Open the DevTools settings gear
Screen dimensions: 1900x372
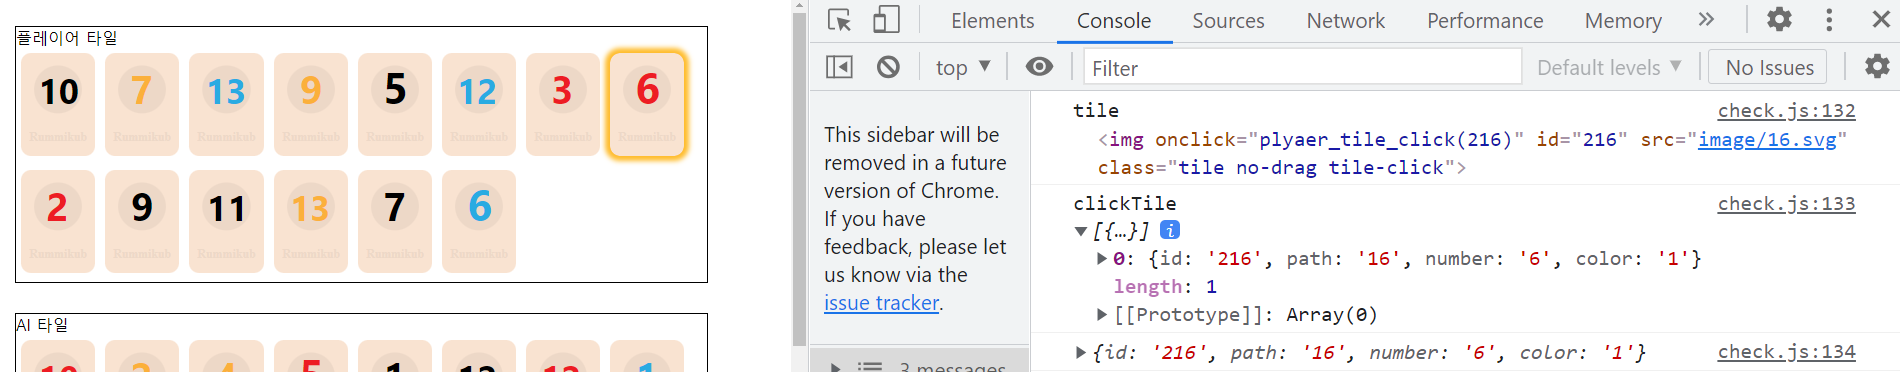tap(1779, 20)
